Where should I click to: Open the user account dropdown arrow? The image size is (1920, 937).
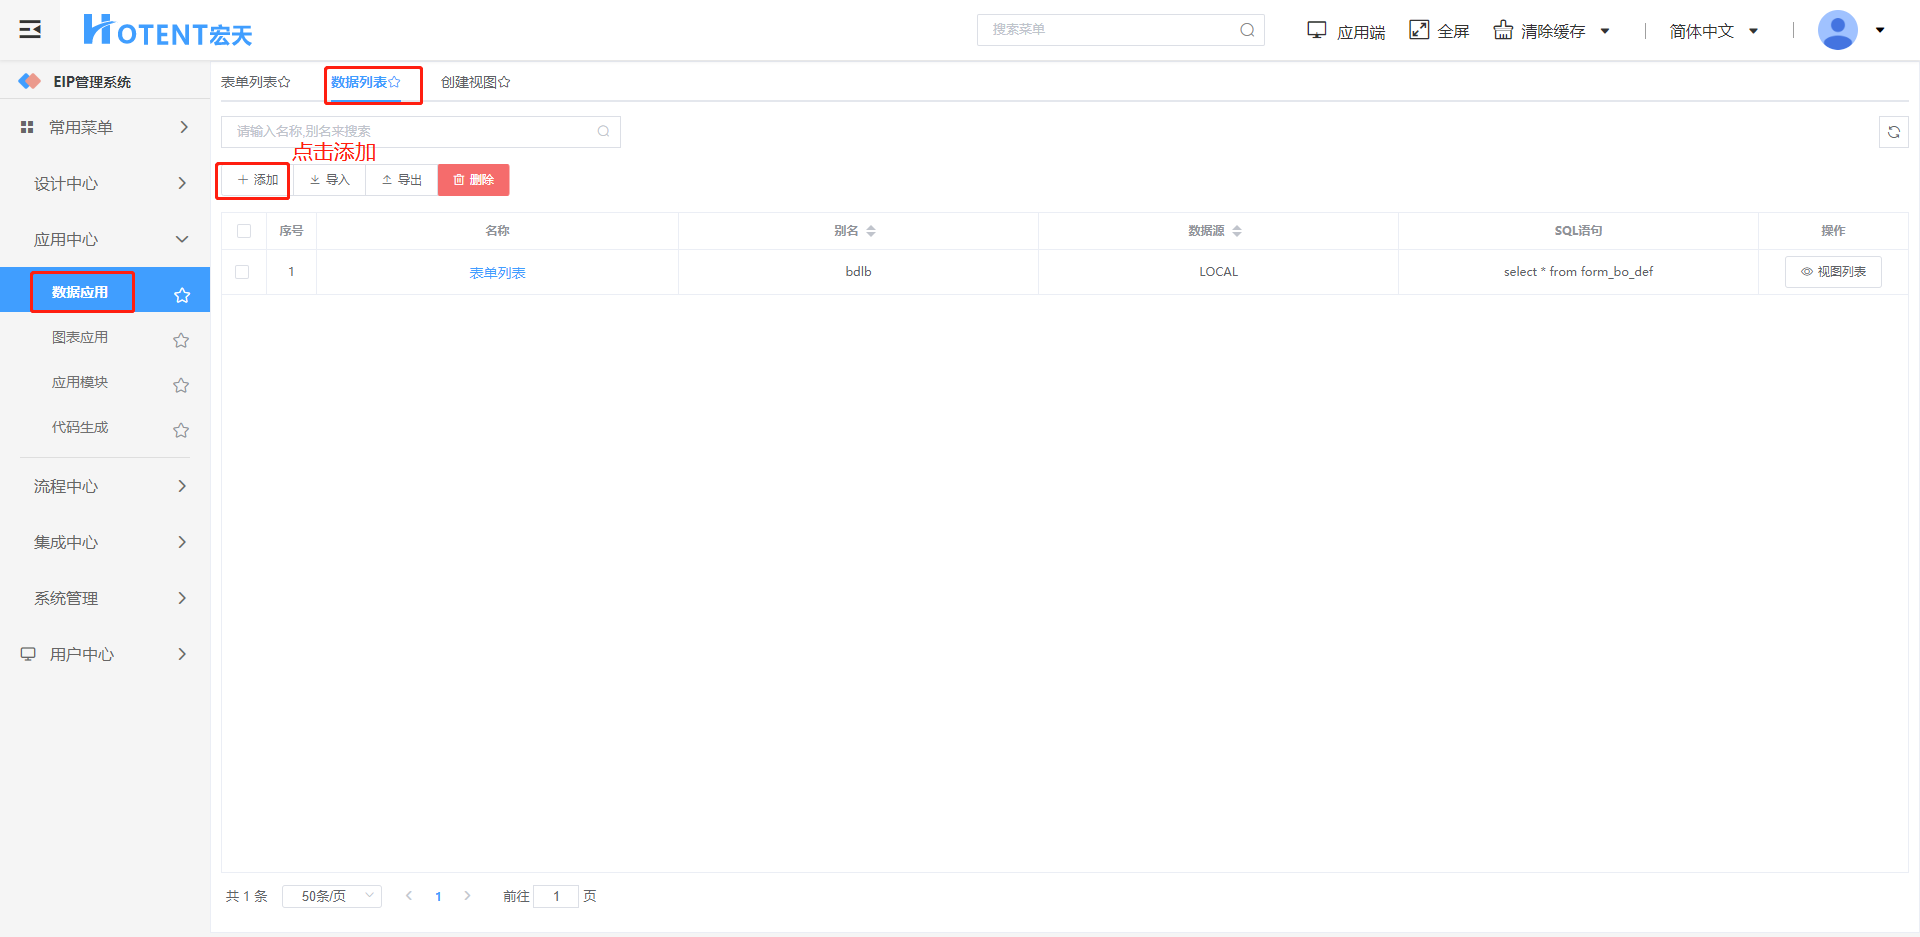(x=1880, y=30)
